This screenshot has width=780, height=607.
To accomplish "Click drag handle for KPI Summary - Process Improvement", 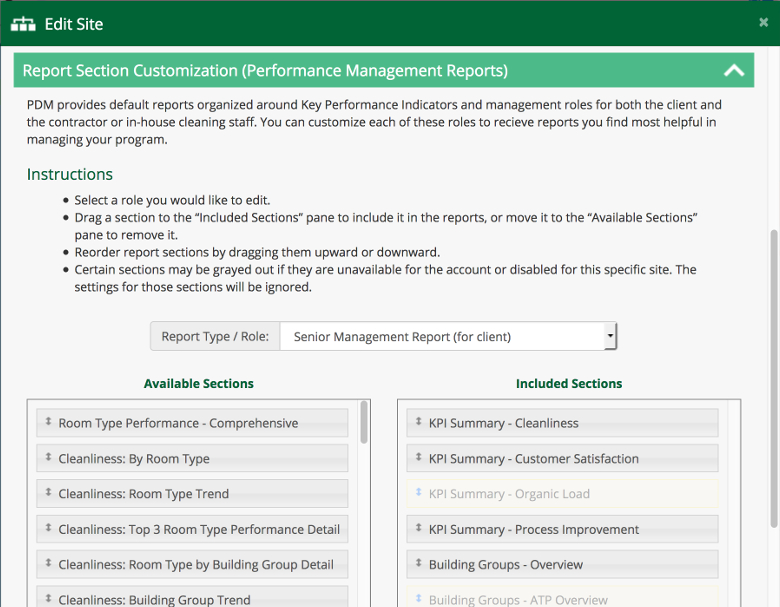I will (418, 529).
